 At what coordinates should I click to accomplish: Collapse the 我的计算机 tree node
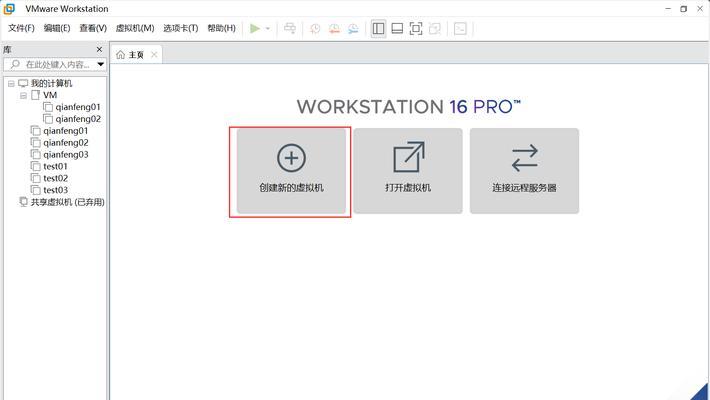[x=11, y=83]
